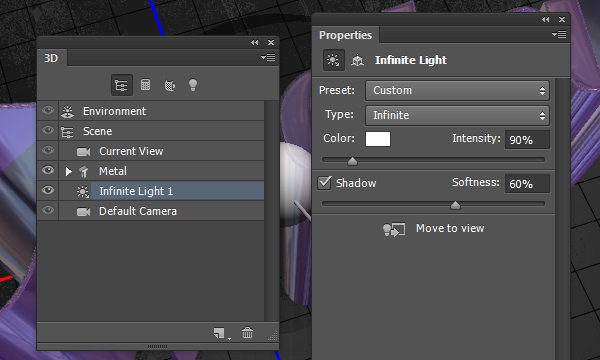Click the Move to view icon
The width and height of the screenshot is (600, 360).
[x=394, y=230]
